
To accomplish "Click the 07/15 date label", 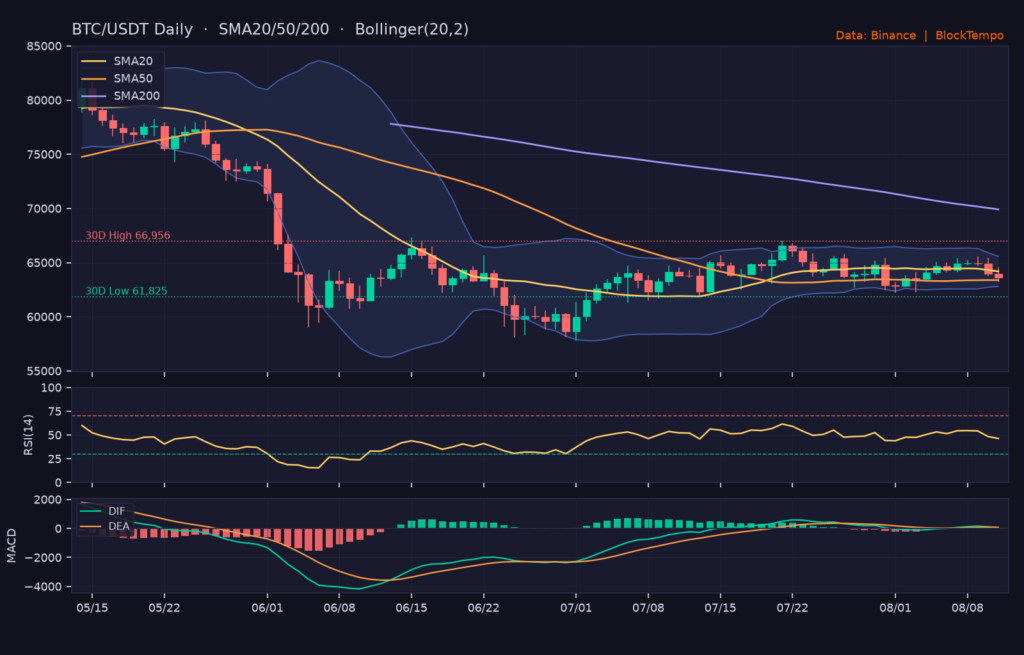I will tap(720, 608).
